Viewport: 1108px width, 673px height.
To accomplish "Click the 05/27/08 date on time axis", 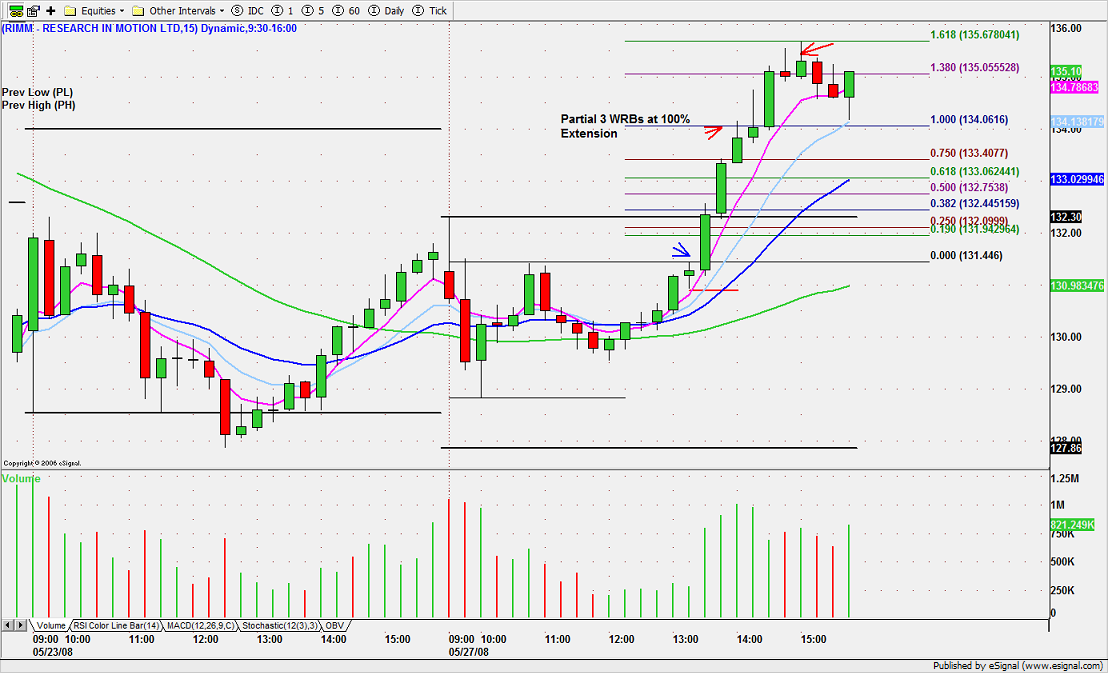I will coord(468,652).
